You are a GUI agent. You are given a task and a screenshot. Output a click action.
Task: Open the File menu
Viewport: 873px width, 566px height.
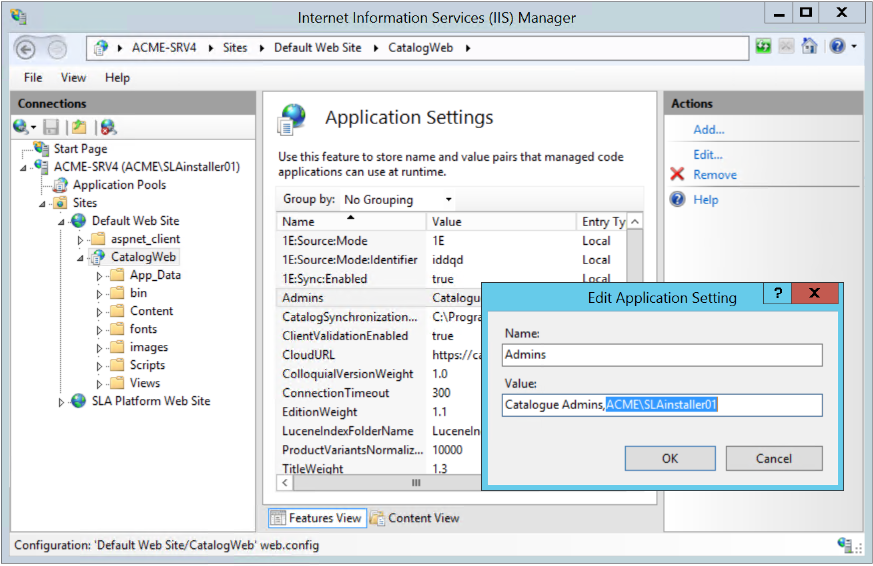pyautogui.click(x=33, y=78)
